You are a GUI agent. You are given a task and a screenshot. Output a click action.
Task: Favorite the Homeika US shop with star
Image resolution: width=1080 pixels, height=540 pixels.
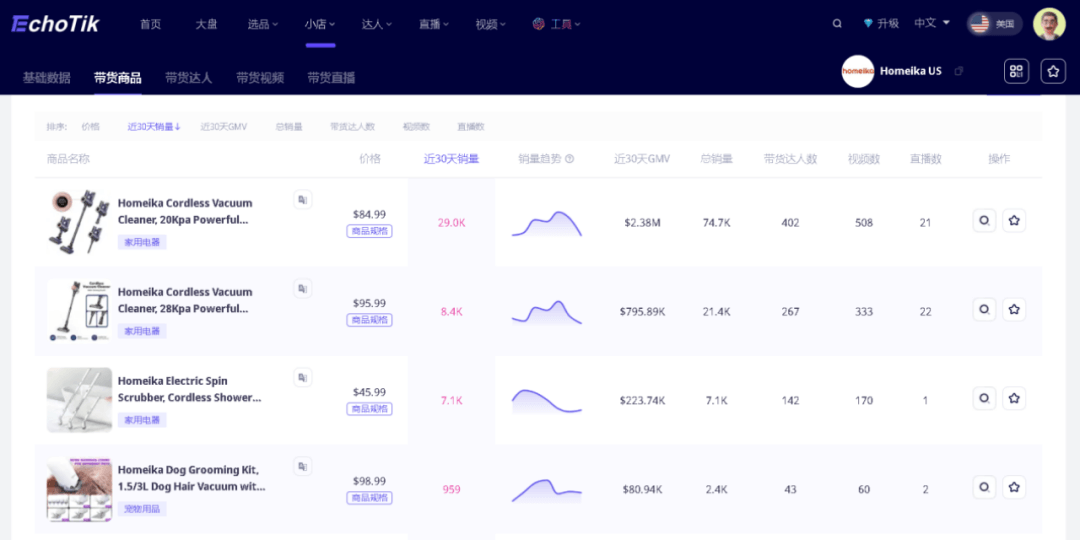pos(1053,71)
